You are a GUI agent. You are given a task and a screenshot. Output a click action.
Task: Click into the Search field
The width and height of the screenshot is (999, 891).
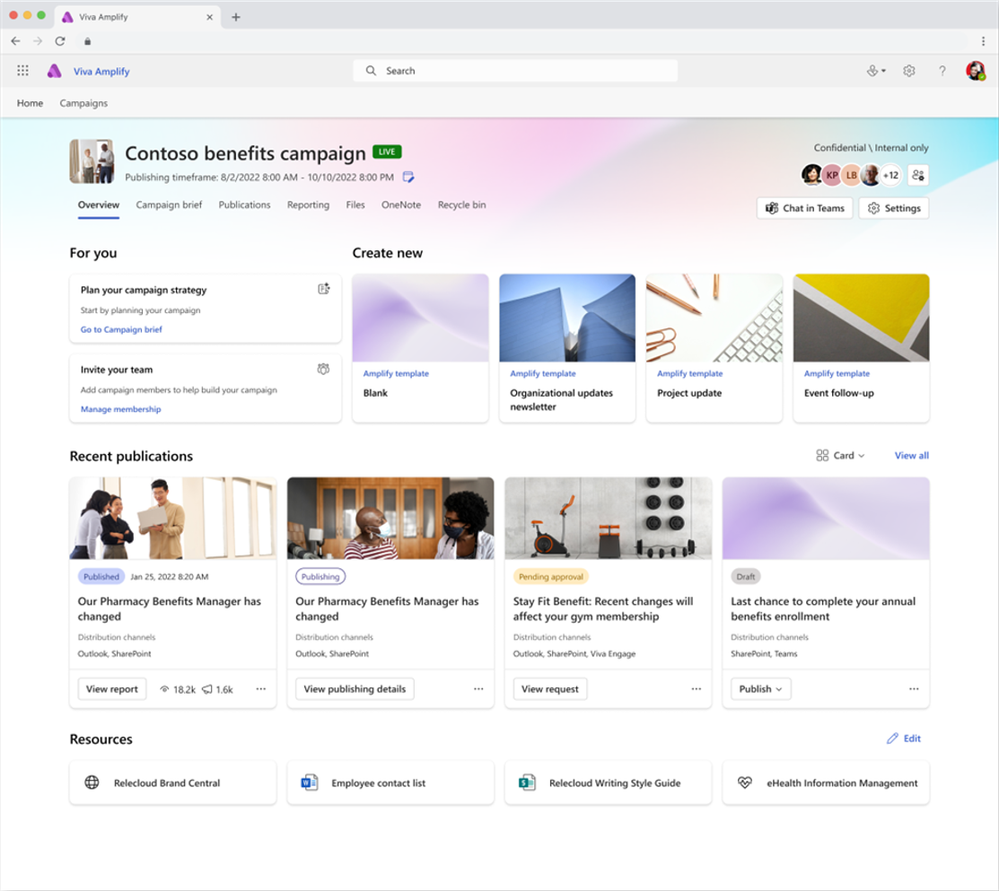click(x=515, y=71)
